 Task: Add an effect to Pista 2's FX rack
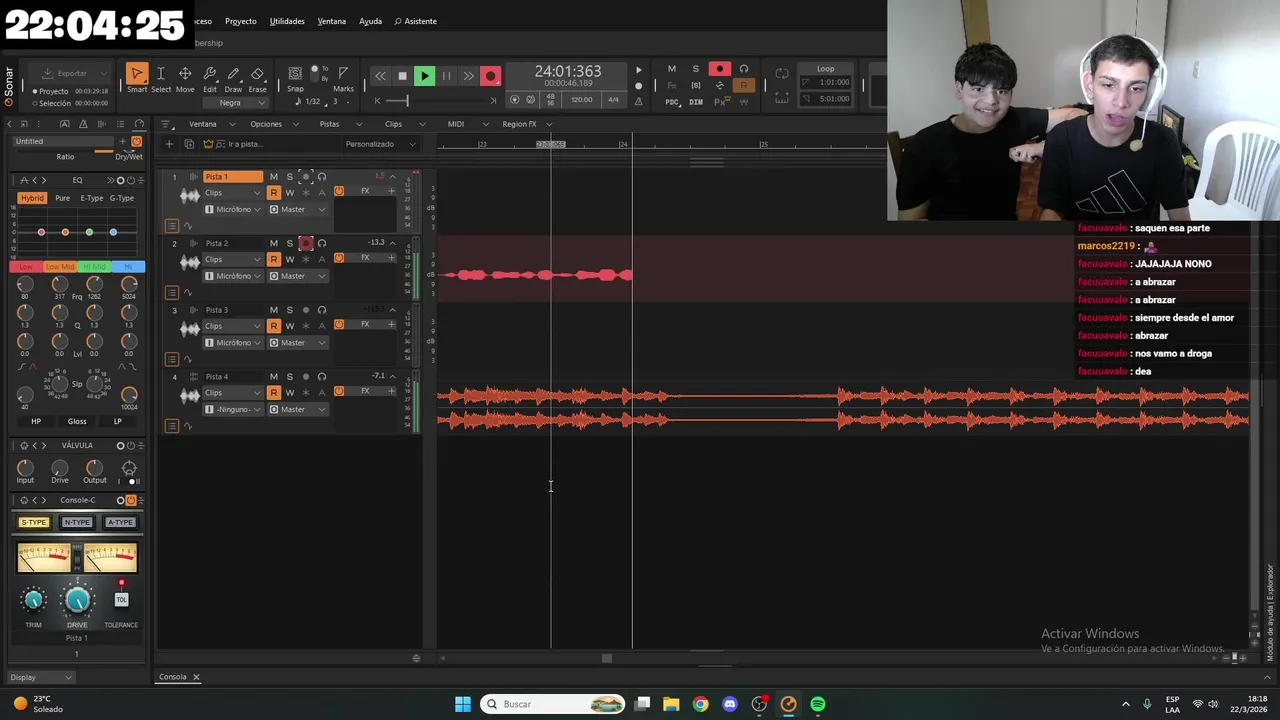click(392, 258)
